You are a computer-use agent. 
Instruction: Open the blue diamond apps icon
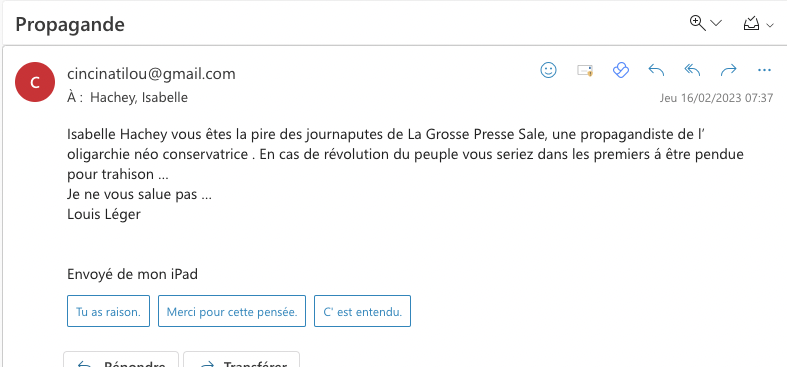[x=621, y=70]
